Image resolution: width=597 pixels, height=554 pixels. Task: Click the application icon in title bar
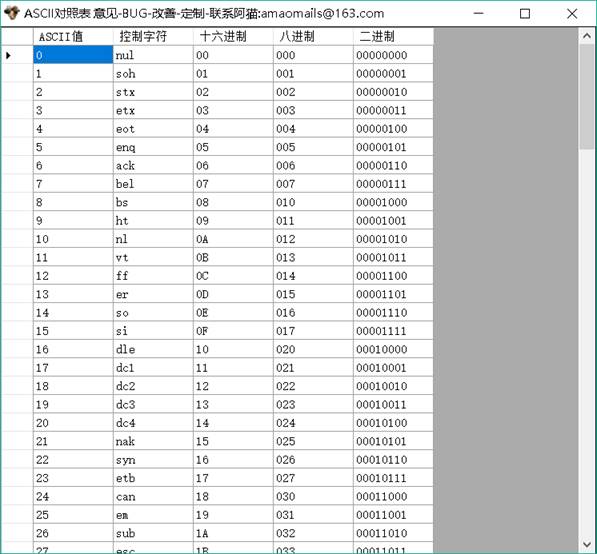(x=11, y=13)
